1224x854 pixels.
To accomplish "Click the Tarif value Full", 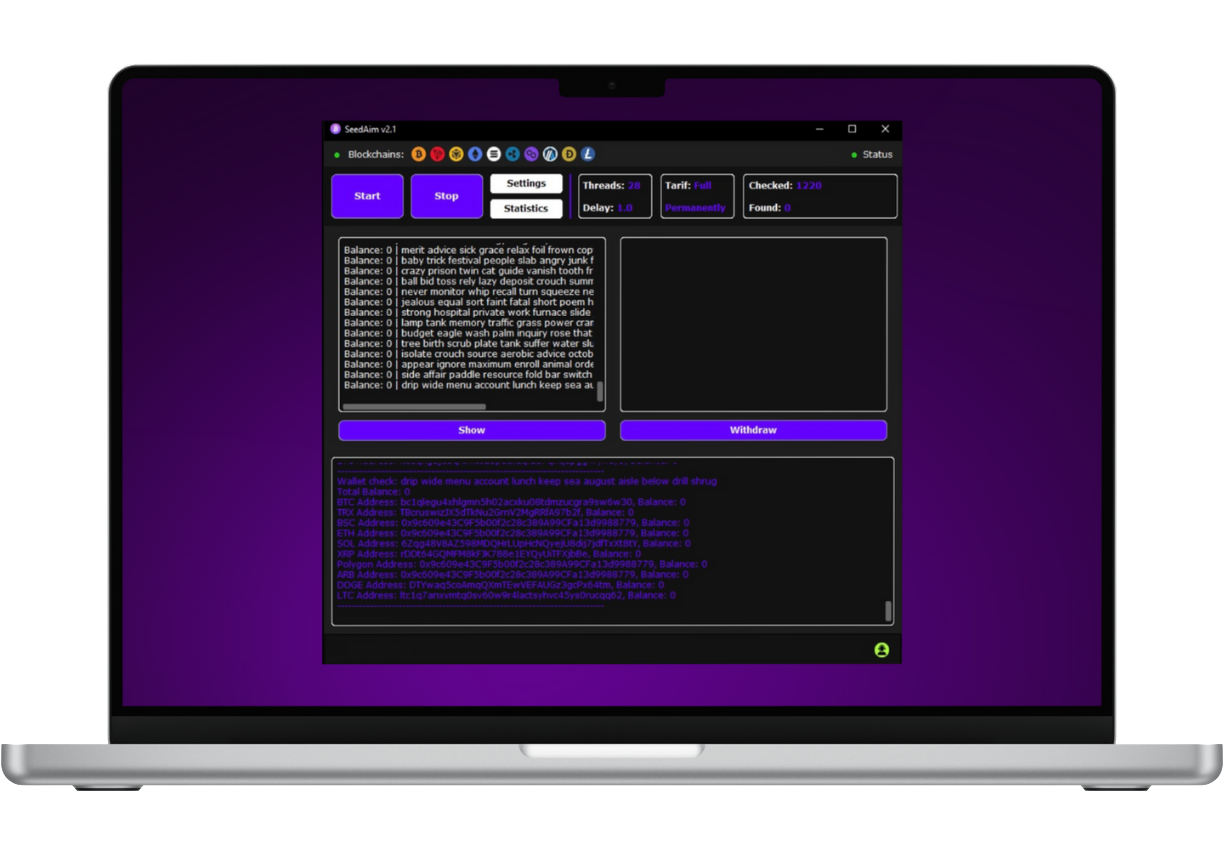I will tap(703, 185).
